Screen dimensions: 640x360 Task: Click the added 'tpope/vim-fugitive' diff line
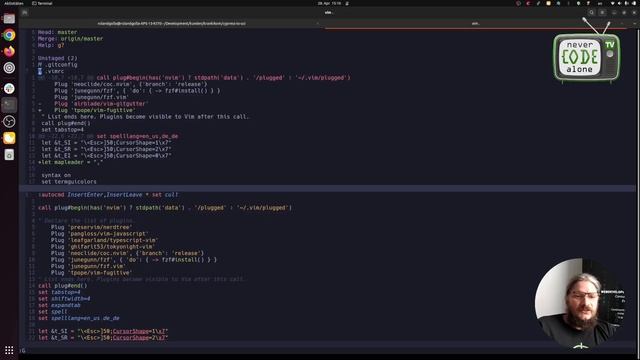coord(87,110)
